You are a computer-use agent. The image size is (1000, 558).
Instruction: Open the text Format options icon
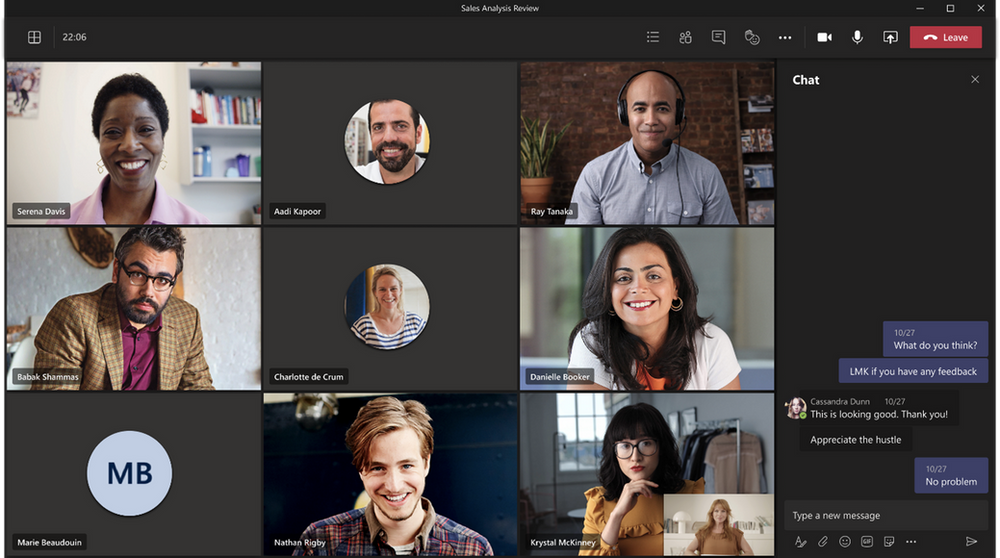click(800, 541)
